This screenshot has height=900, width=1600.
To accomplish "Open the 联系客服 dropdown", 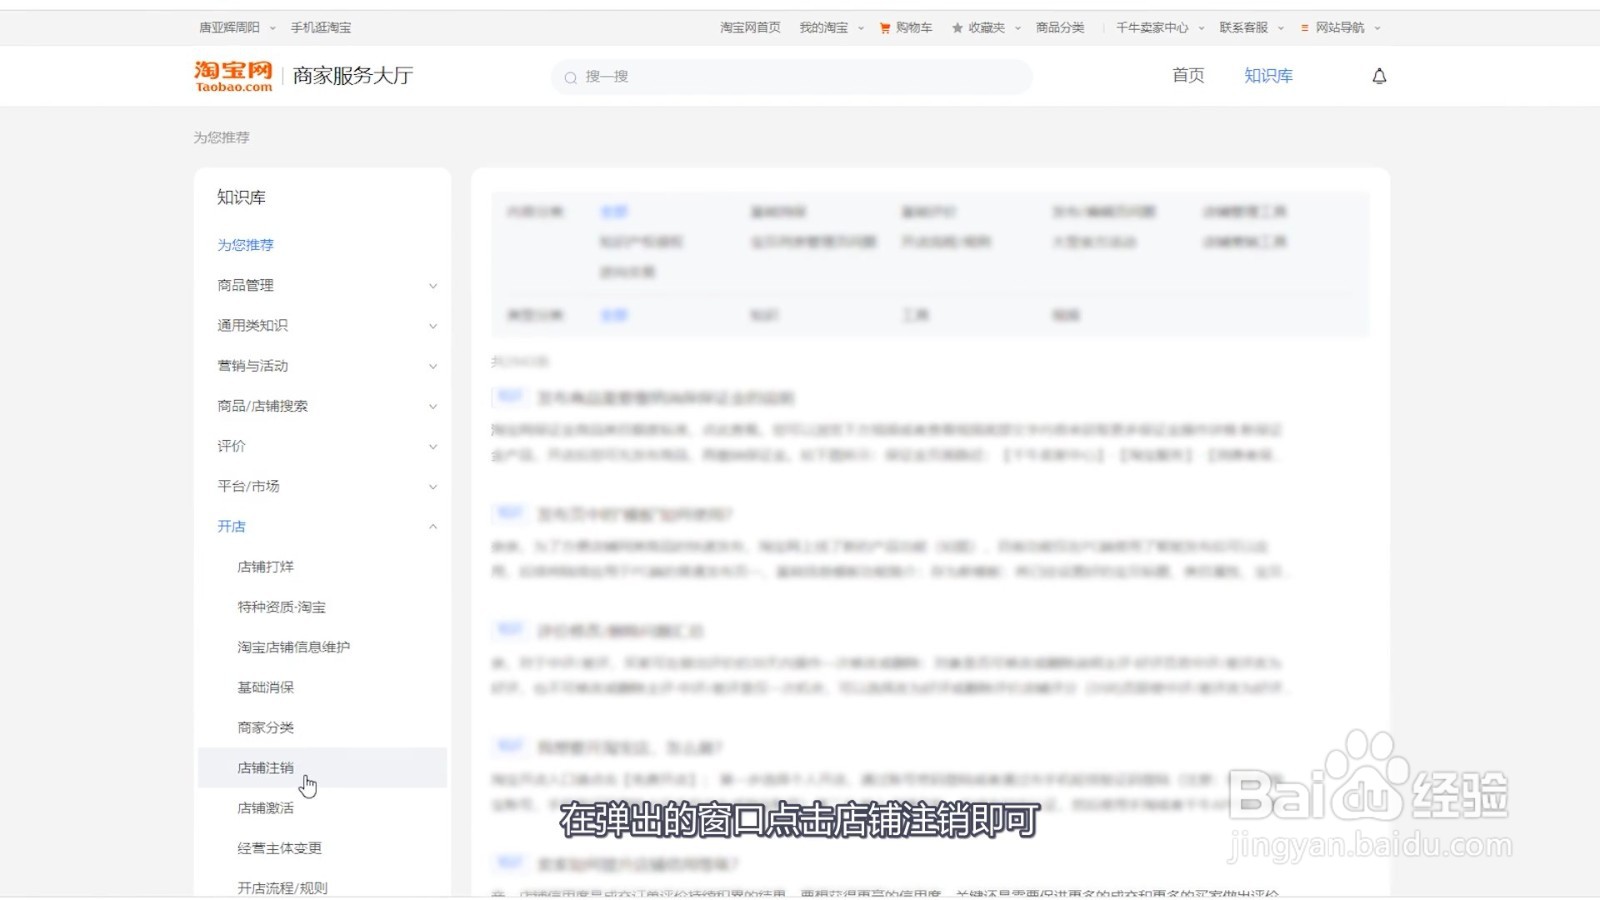I will [x=1251, y=28].
